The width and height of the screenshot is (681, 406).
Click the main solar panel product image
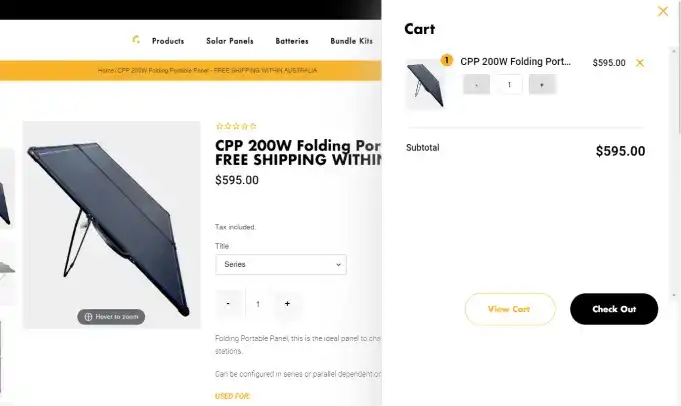point(111,220)
